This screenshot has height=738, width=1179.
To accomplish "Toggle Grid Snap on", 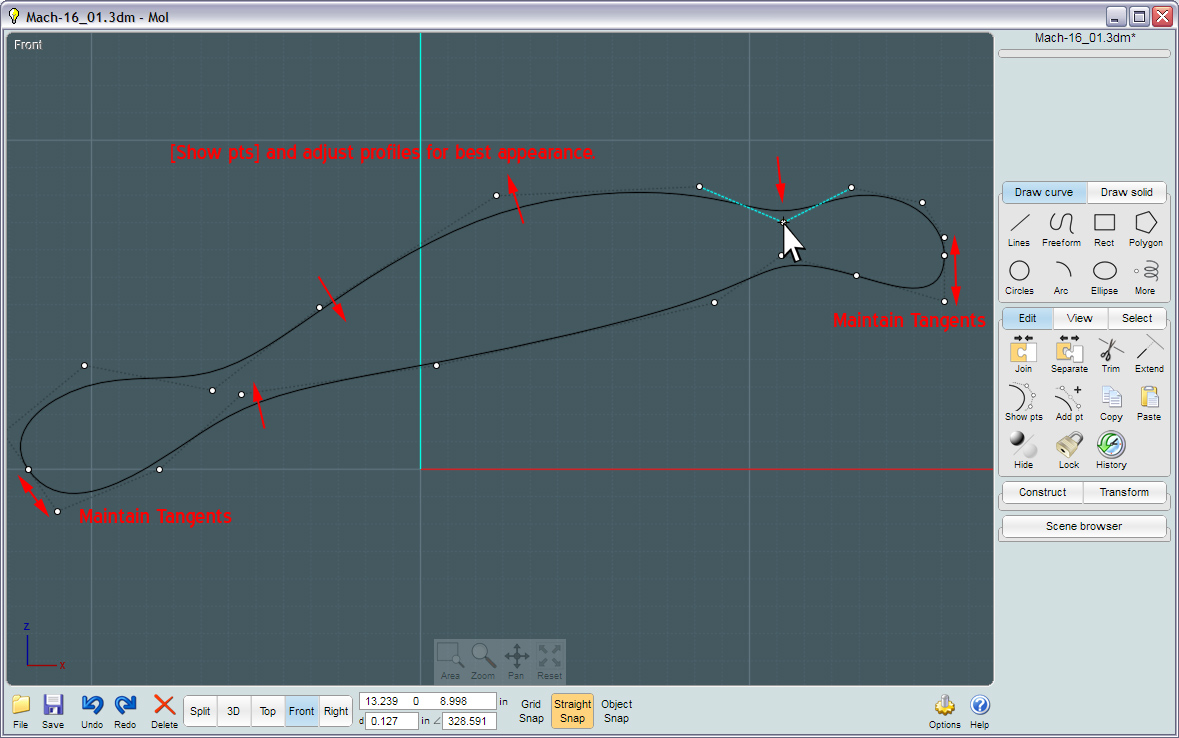I will (531, 711).
